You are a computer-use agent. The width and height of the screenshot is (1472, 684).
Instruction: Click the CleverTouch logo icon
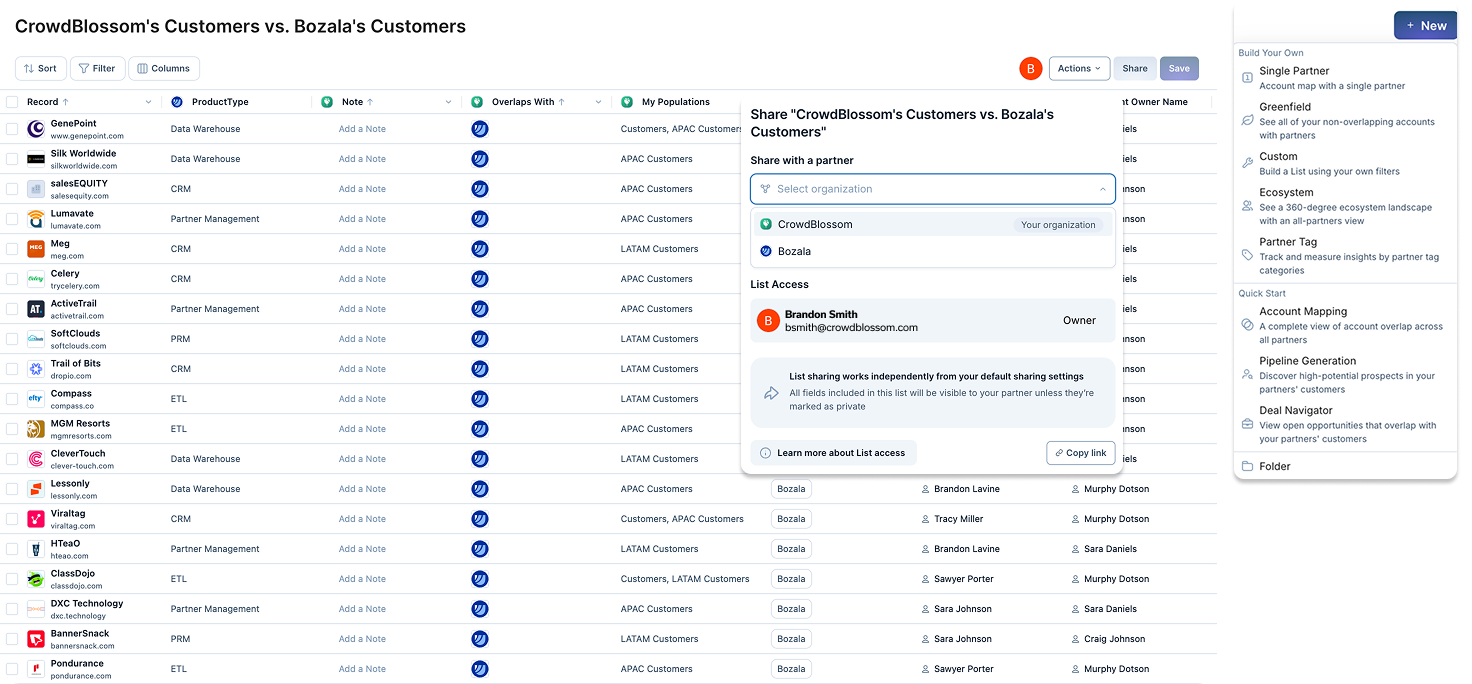[x=36, y=459]
